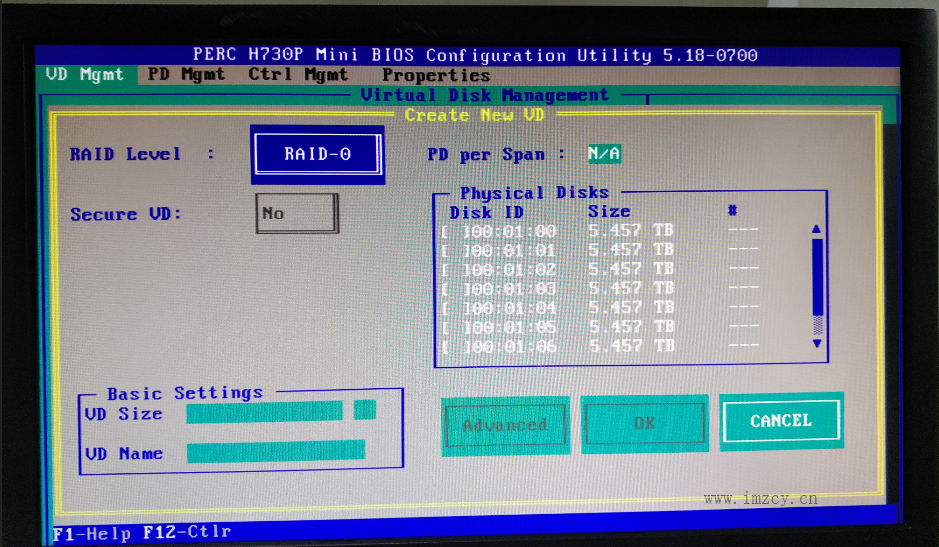Screen dimensions: 939x547
Task: Click the Physical Disks scrollbar thumb
Action: [x=817, y=277]
